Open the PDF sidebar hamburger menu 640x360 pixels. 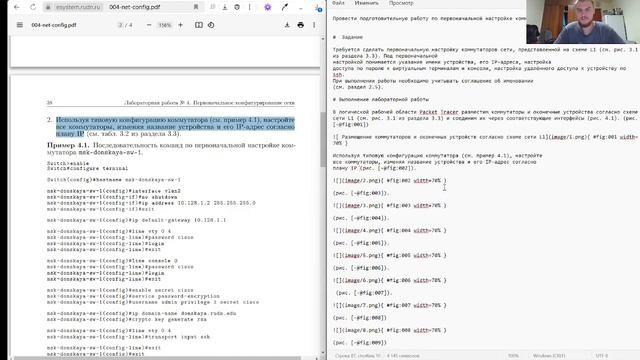[x=20, y=25]
